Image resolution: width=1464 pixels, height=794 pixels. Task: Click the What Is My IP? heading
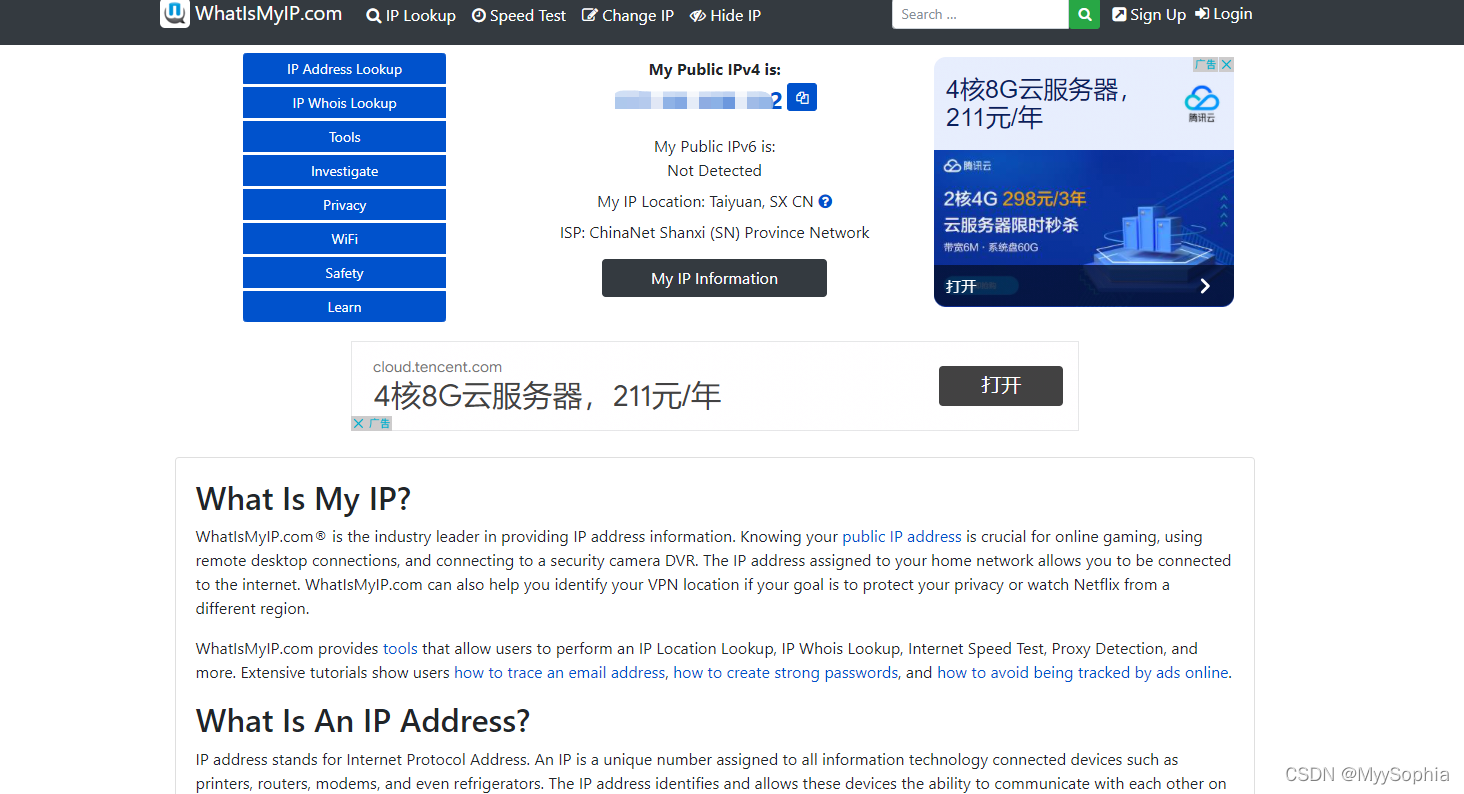(303, 499)
